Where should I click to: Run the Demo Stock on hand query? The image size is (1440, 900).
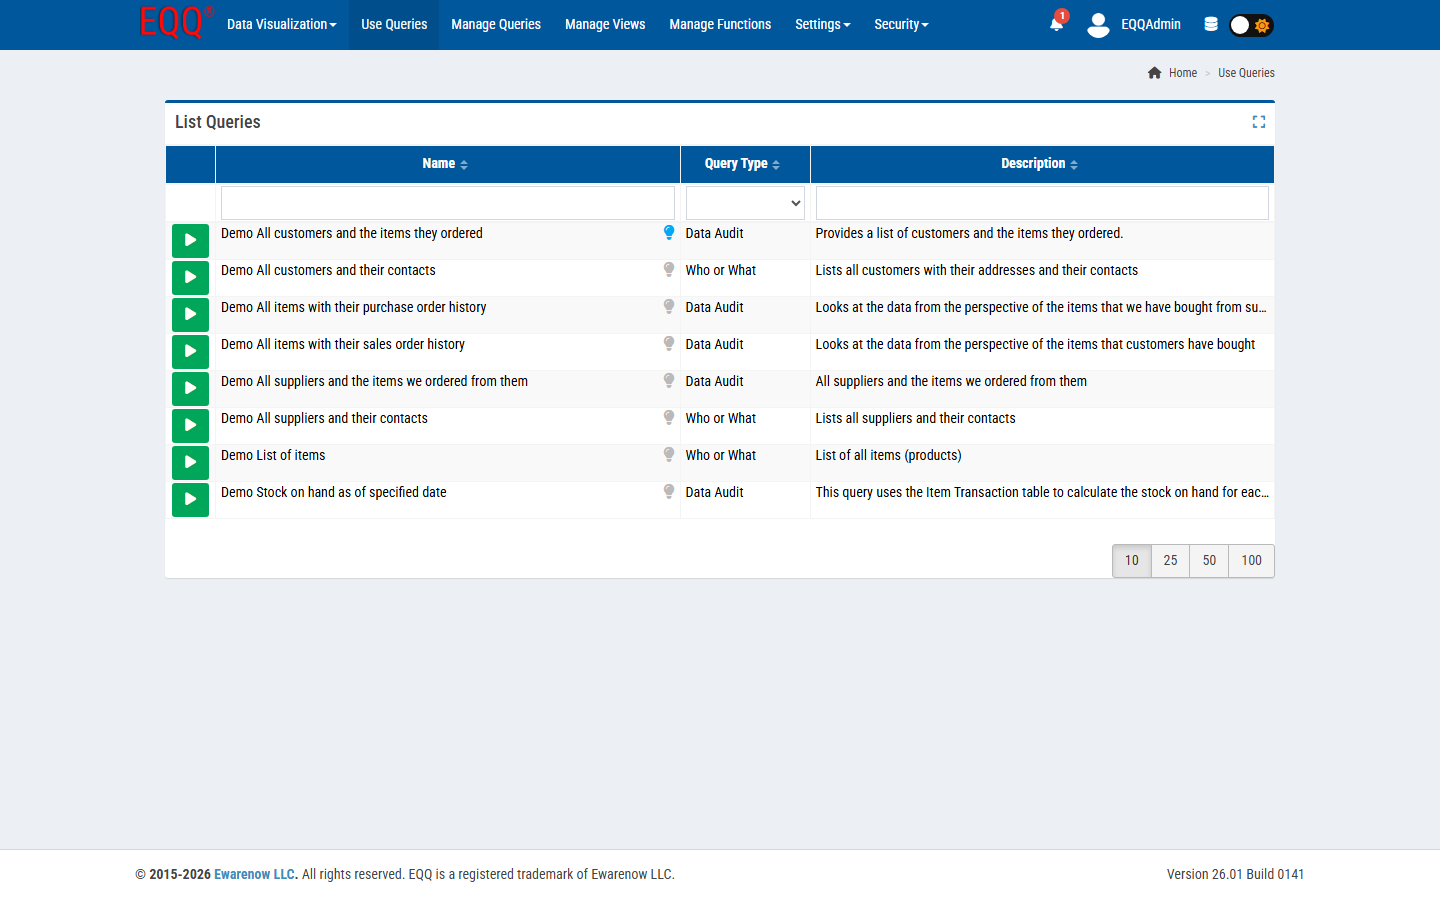tap(190, 499)
